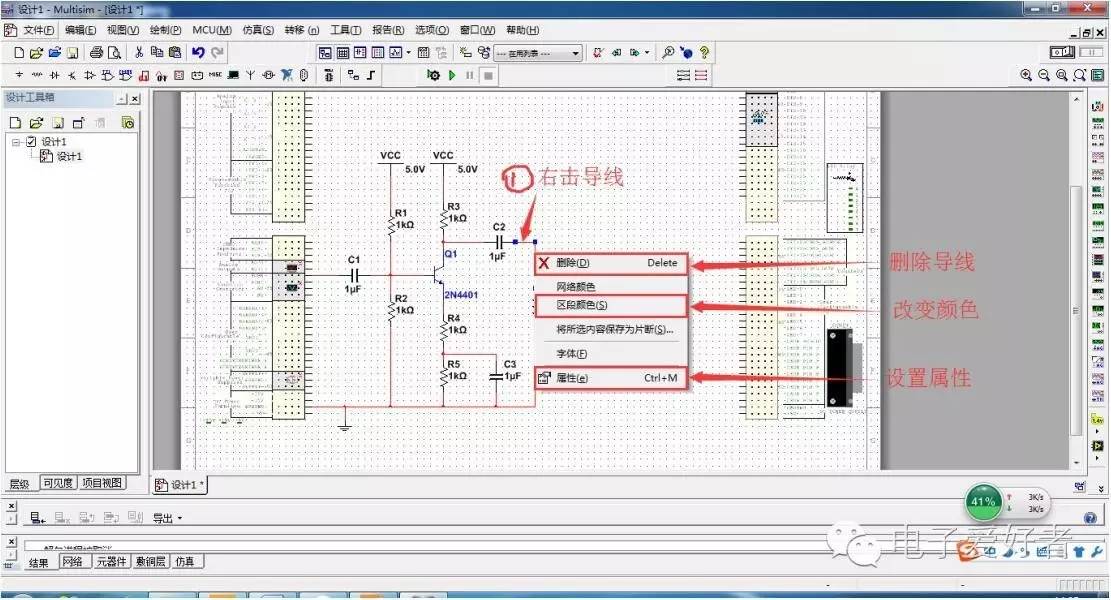
Task: Click the Paste clipboard icon
Action: pos(174,52)
